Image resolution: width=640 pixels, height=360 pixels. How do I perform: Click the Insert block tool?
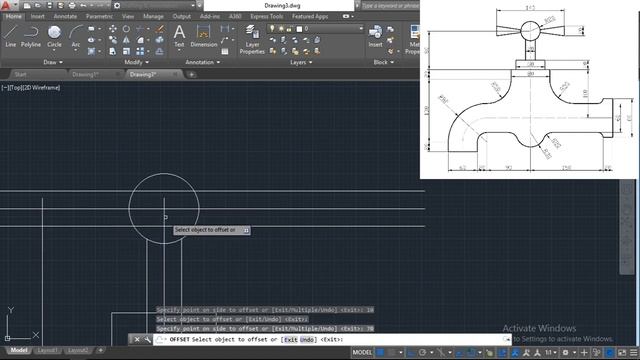click(375, 36)
